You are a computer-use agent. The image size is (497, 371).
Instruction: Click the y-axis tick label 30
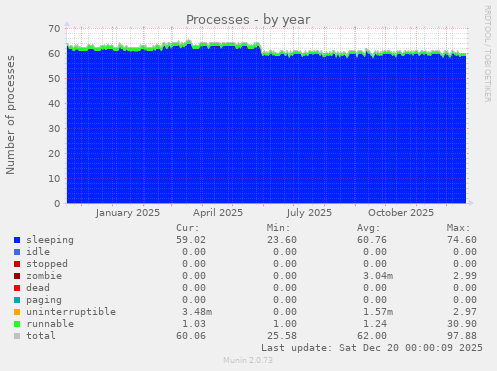point(55,129)
